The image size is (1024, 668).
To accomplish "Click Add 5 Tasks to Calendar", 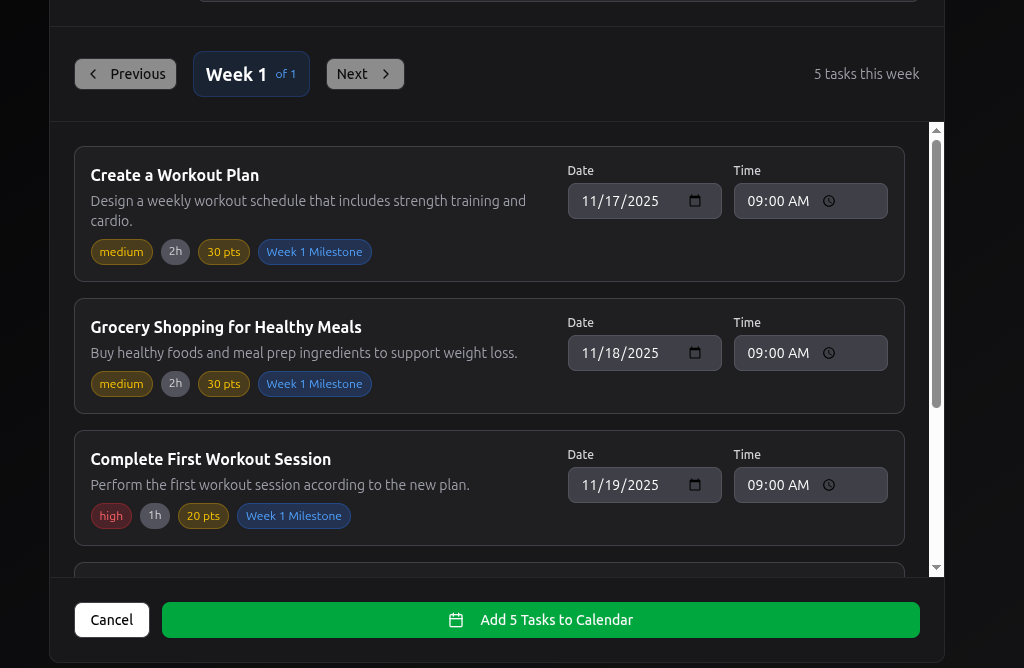I will point(540,620).
